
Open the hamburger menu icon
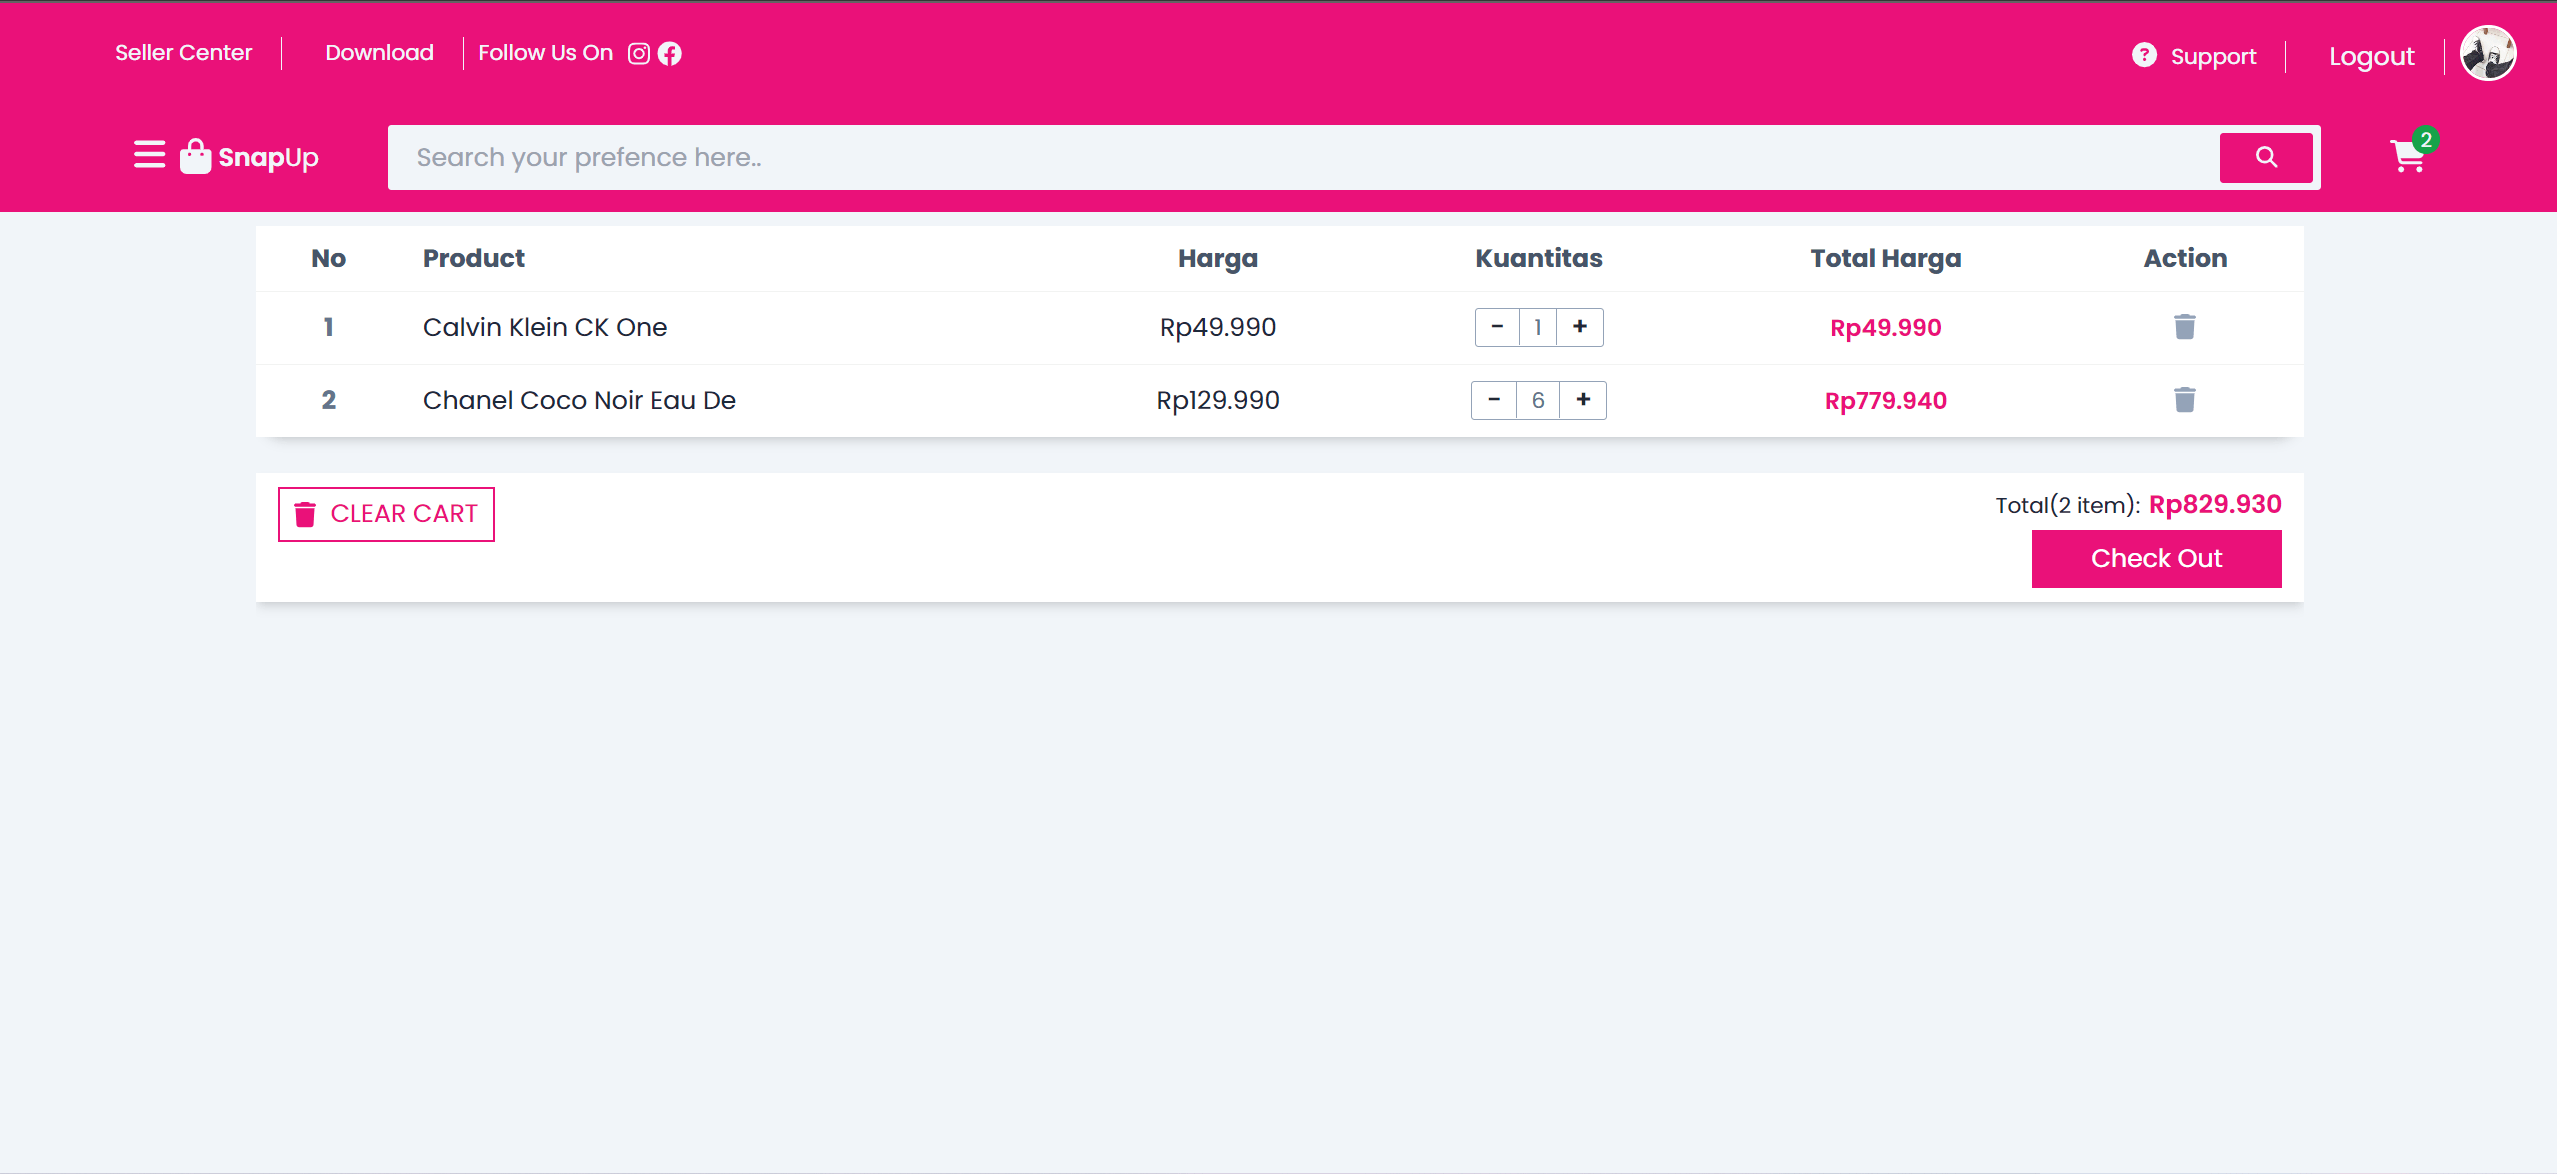point(149,155)
